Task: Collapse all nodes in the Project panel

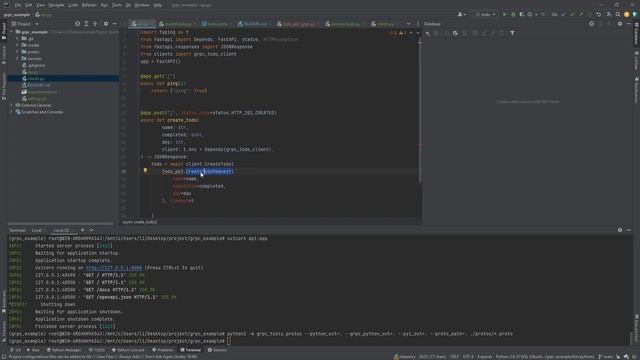Action: 95,24
